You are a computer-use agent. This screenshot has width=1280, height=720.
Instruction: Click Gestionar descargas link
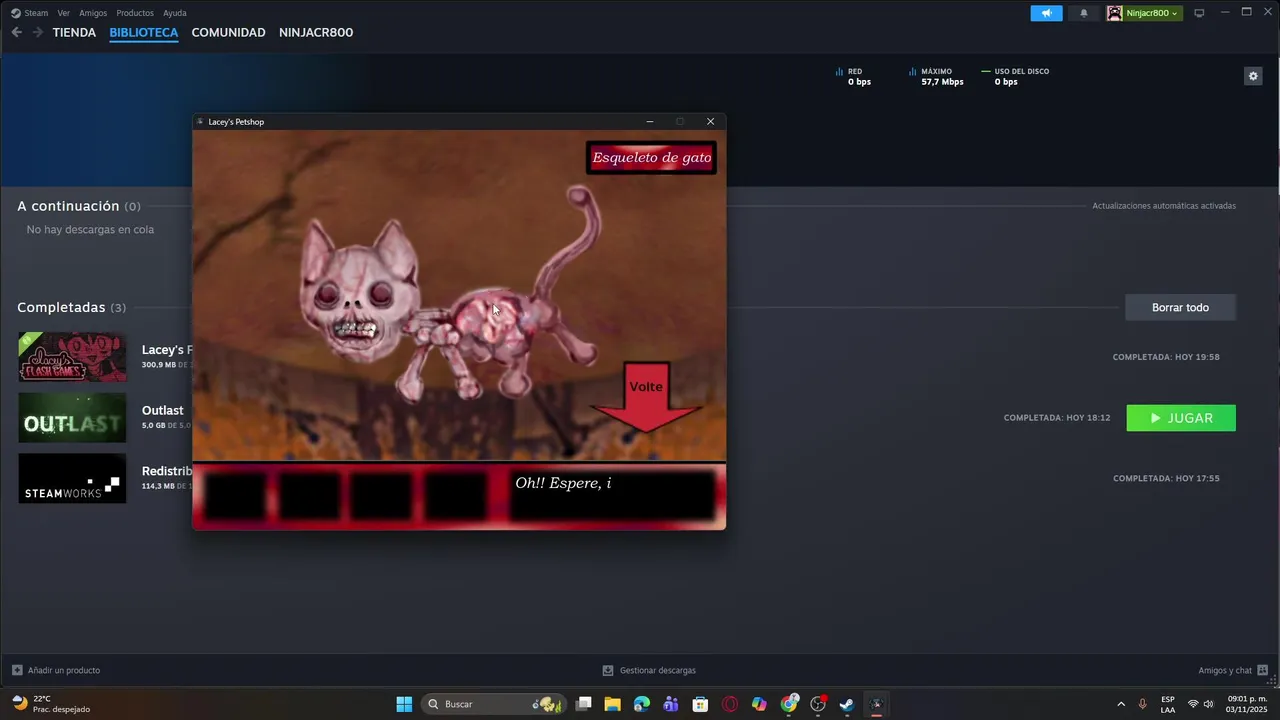tap(658, 670)
